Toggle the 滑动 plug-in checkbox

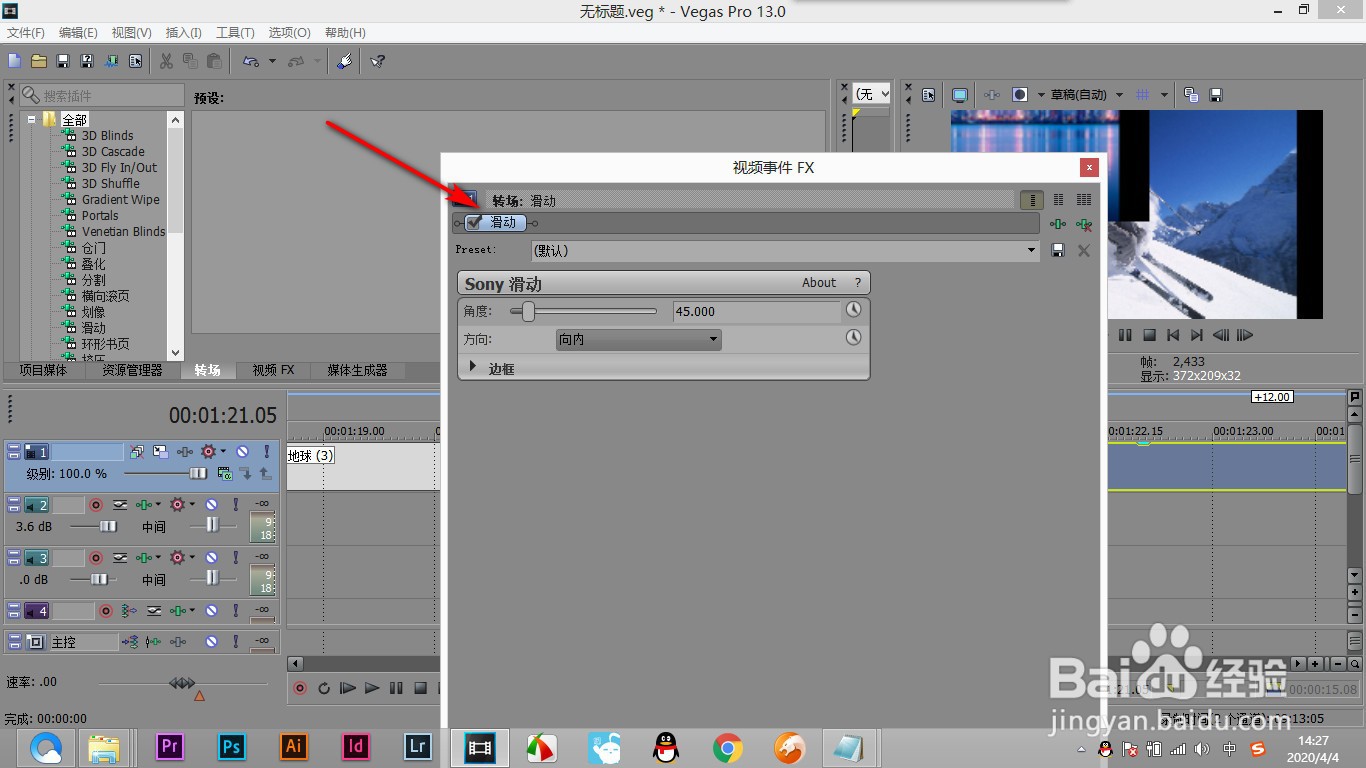click(474, 223)
